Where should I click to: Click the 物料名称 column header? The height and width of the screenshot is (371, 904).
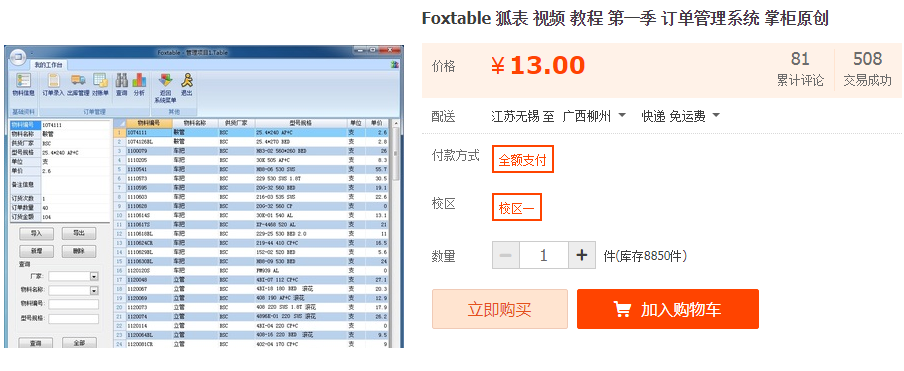(x=195, y=123)
